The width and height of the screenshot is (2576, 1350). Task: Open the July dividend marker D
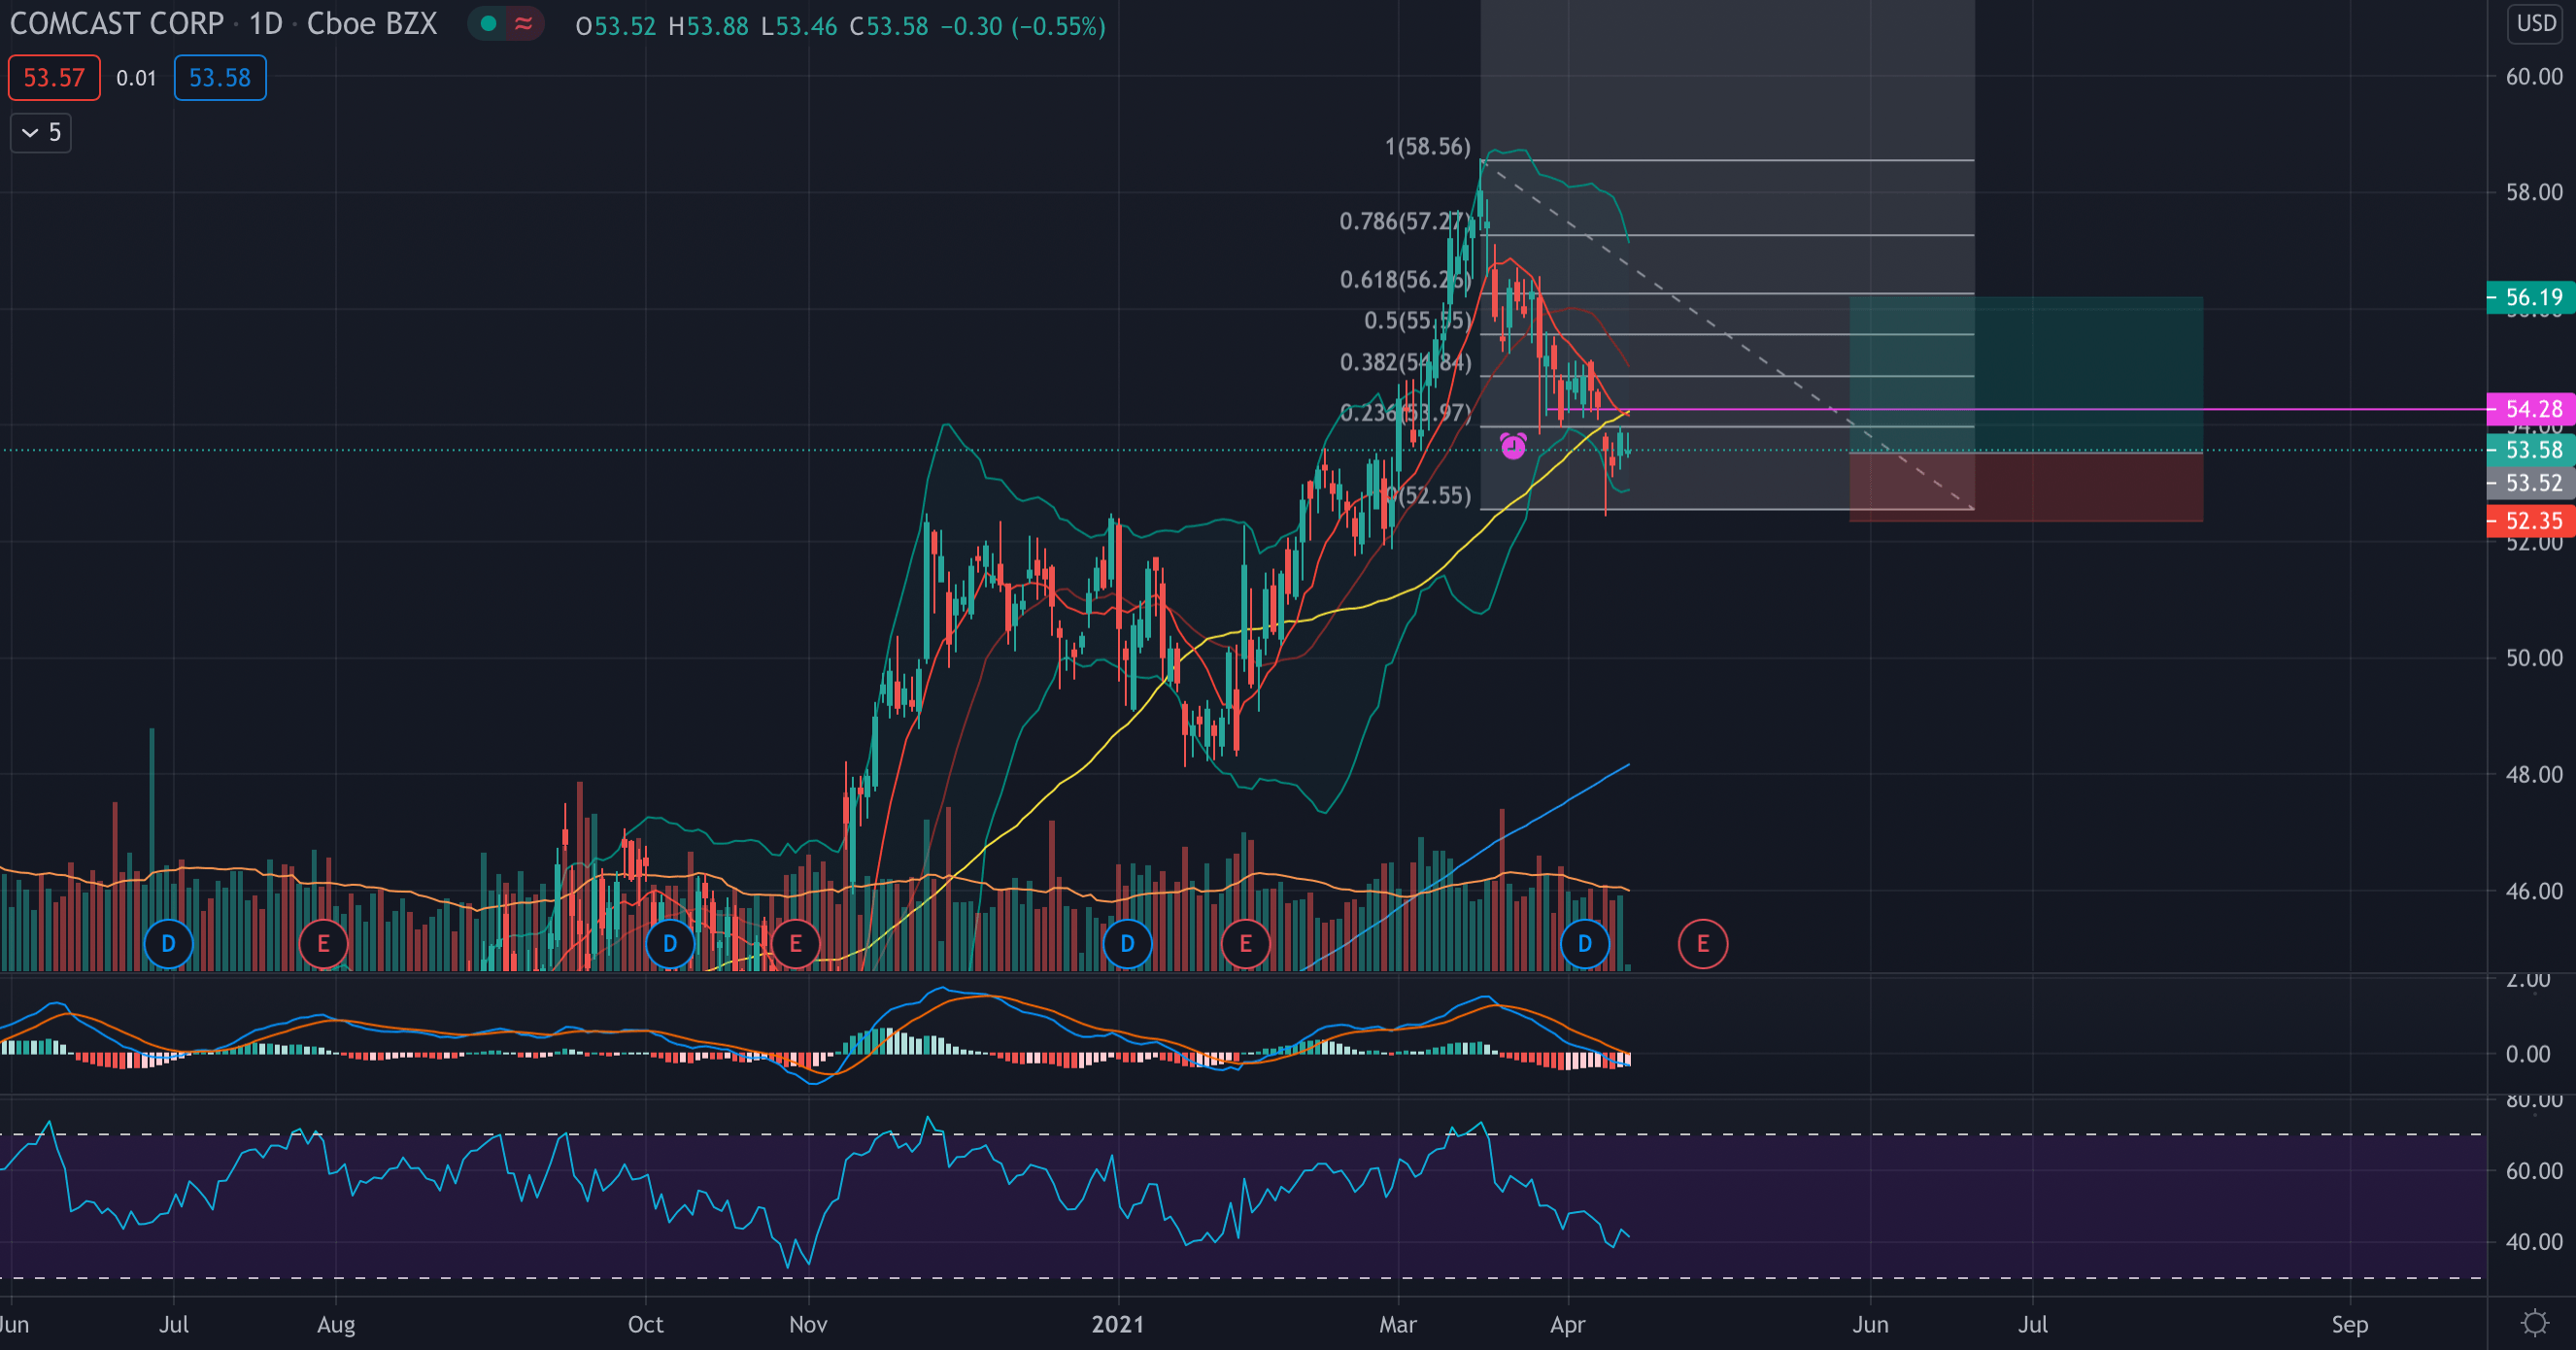(168, 943)
